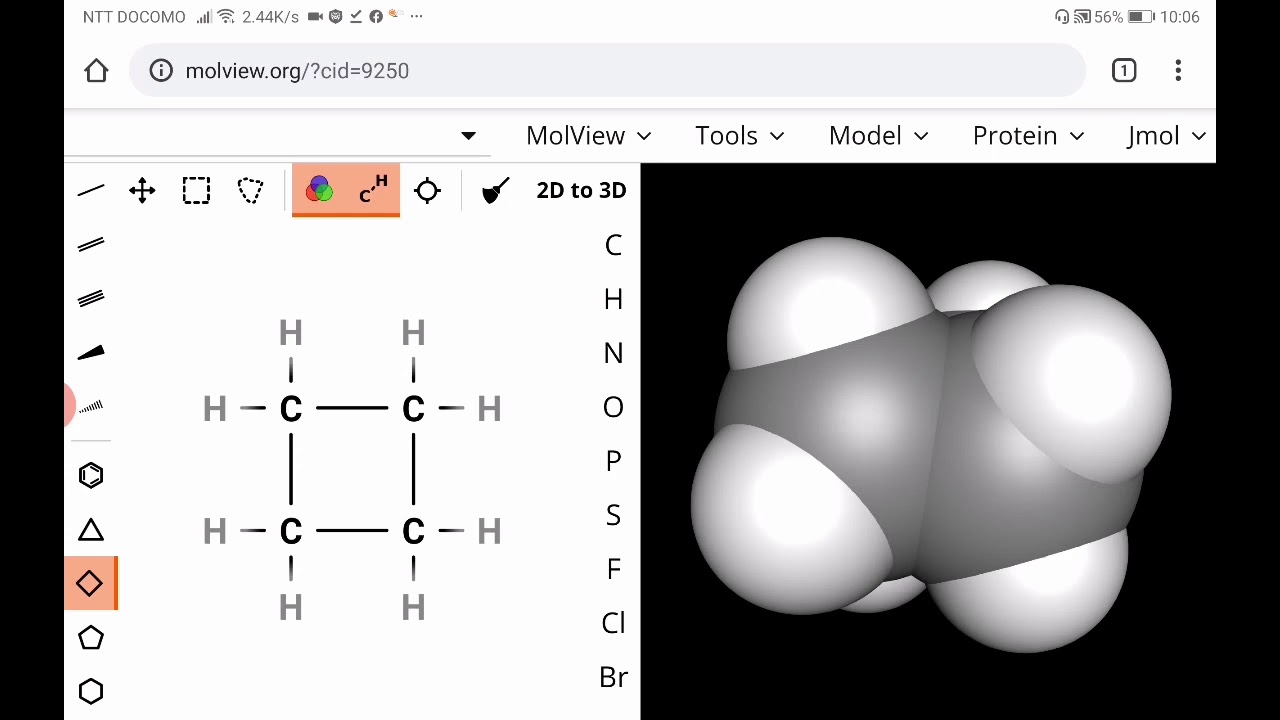
Task: Expand the MolView dropdown menu
Action: click(588, 136)
